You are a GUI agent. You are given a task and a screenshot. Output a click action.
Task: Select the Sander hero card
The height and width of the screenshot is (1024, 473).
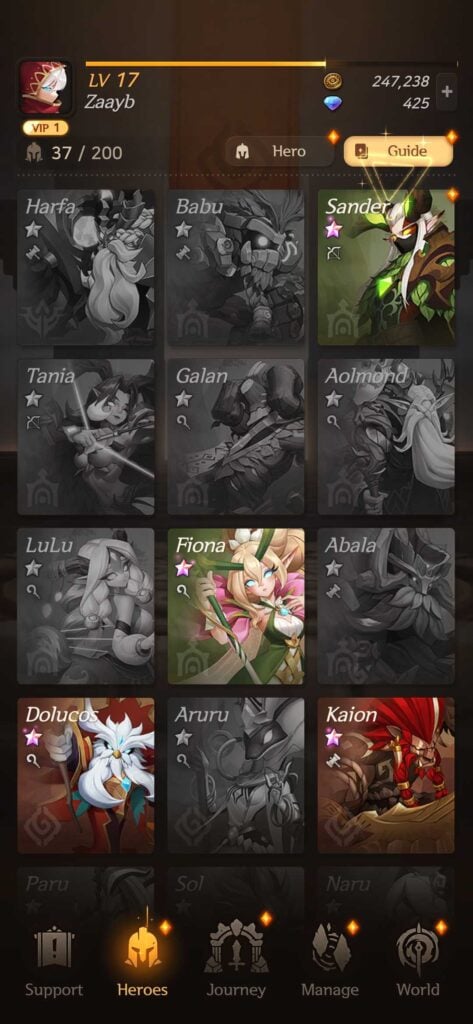(386, 268)
